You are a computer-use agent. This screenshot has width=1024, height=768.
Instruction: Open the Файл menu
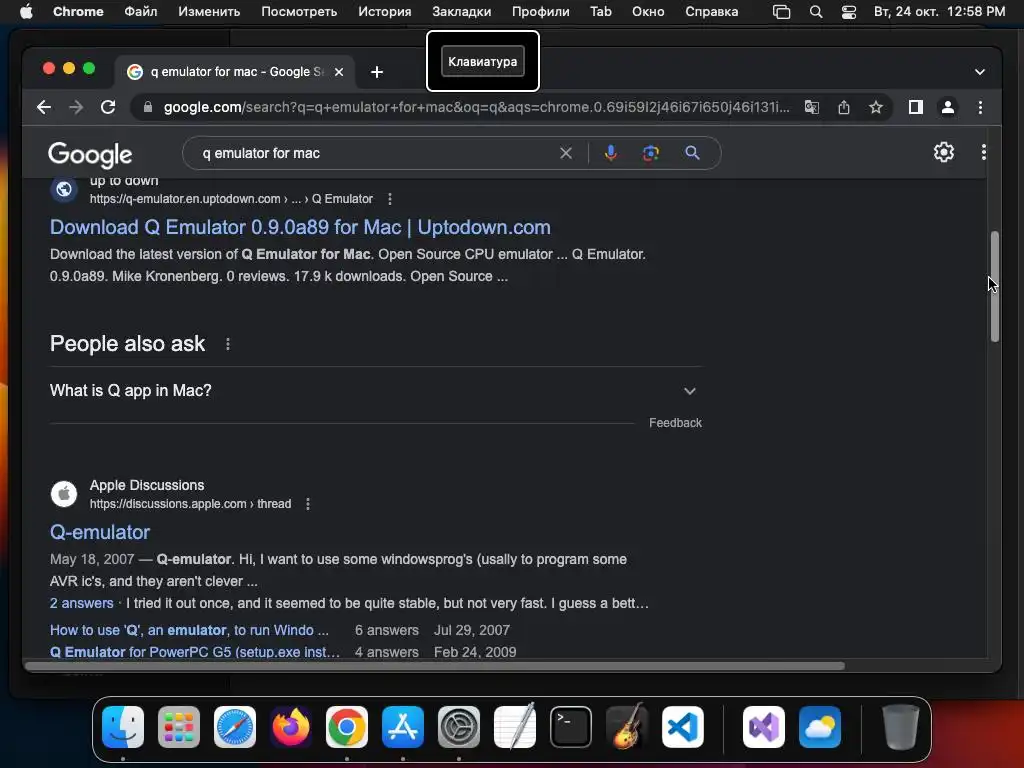coord(140,12)
